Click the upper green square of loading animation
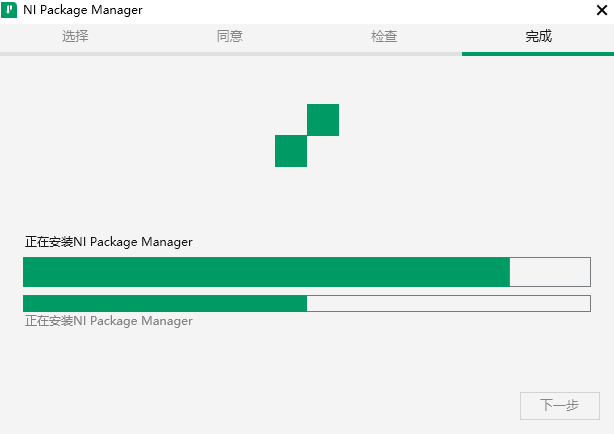 (323, 120)
